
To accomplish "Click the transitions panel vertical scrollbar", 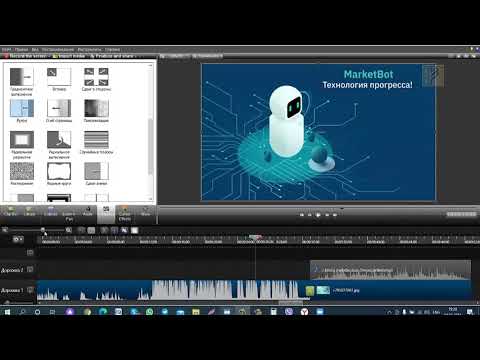I will coord(150,147).
